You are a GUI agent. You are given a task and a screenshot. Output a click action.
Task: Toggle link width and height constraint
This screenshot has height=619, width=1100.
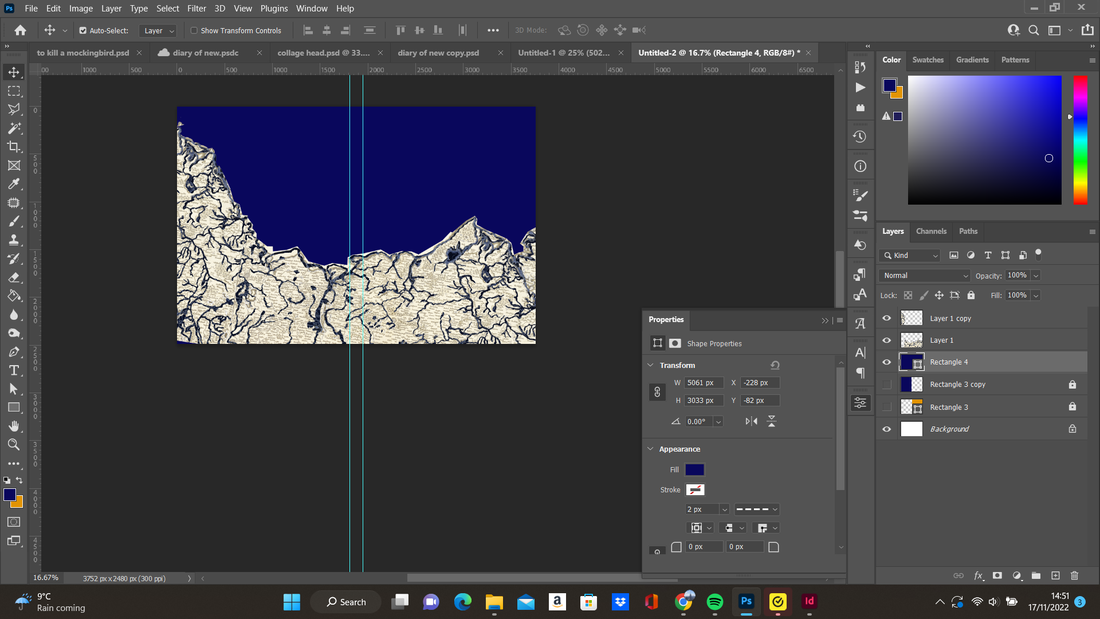(657, 392)
